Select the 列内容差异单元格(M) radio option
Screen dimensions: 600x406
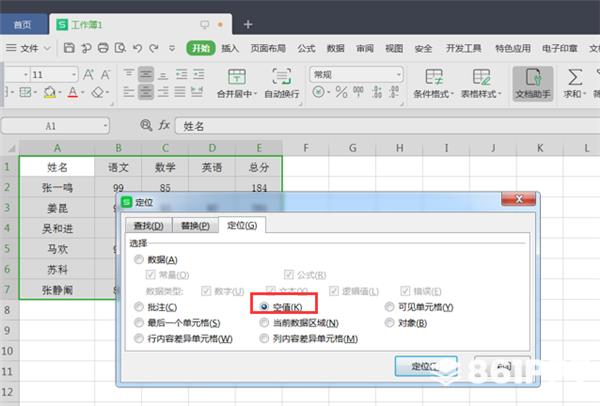coord(264,339)
